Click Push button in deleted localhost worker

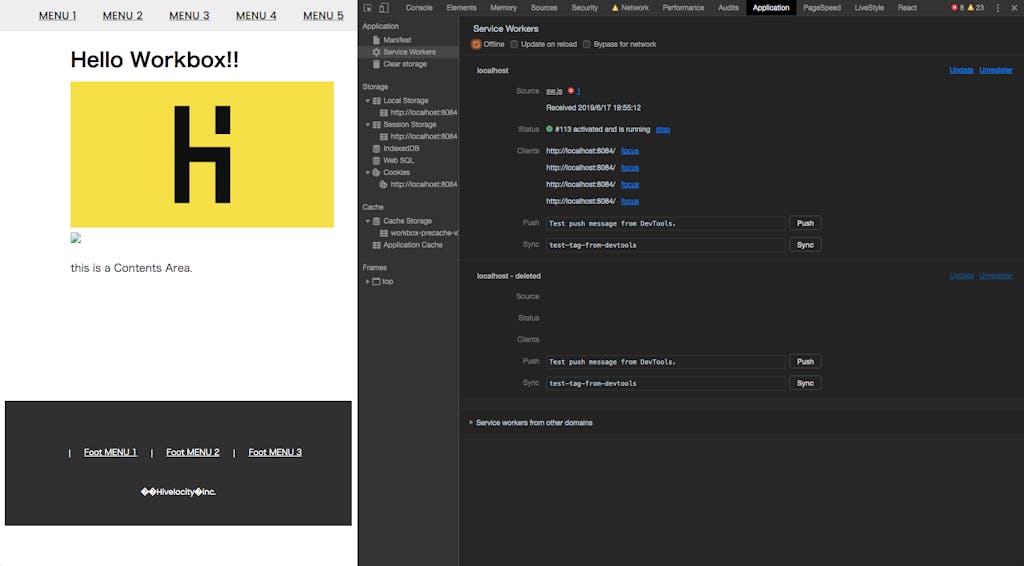805,362
